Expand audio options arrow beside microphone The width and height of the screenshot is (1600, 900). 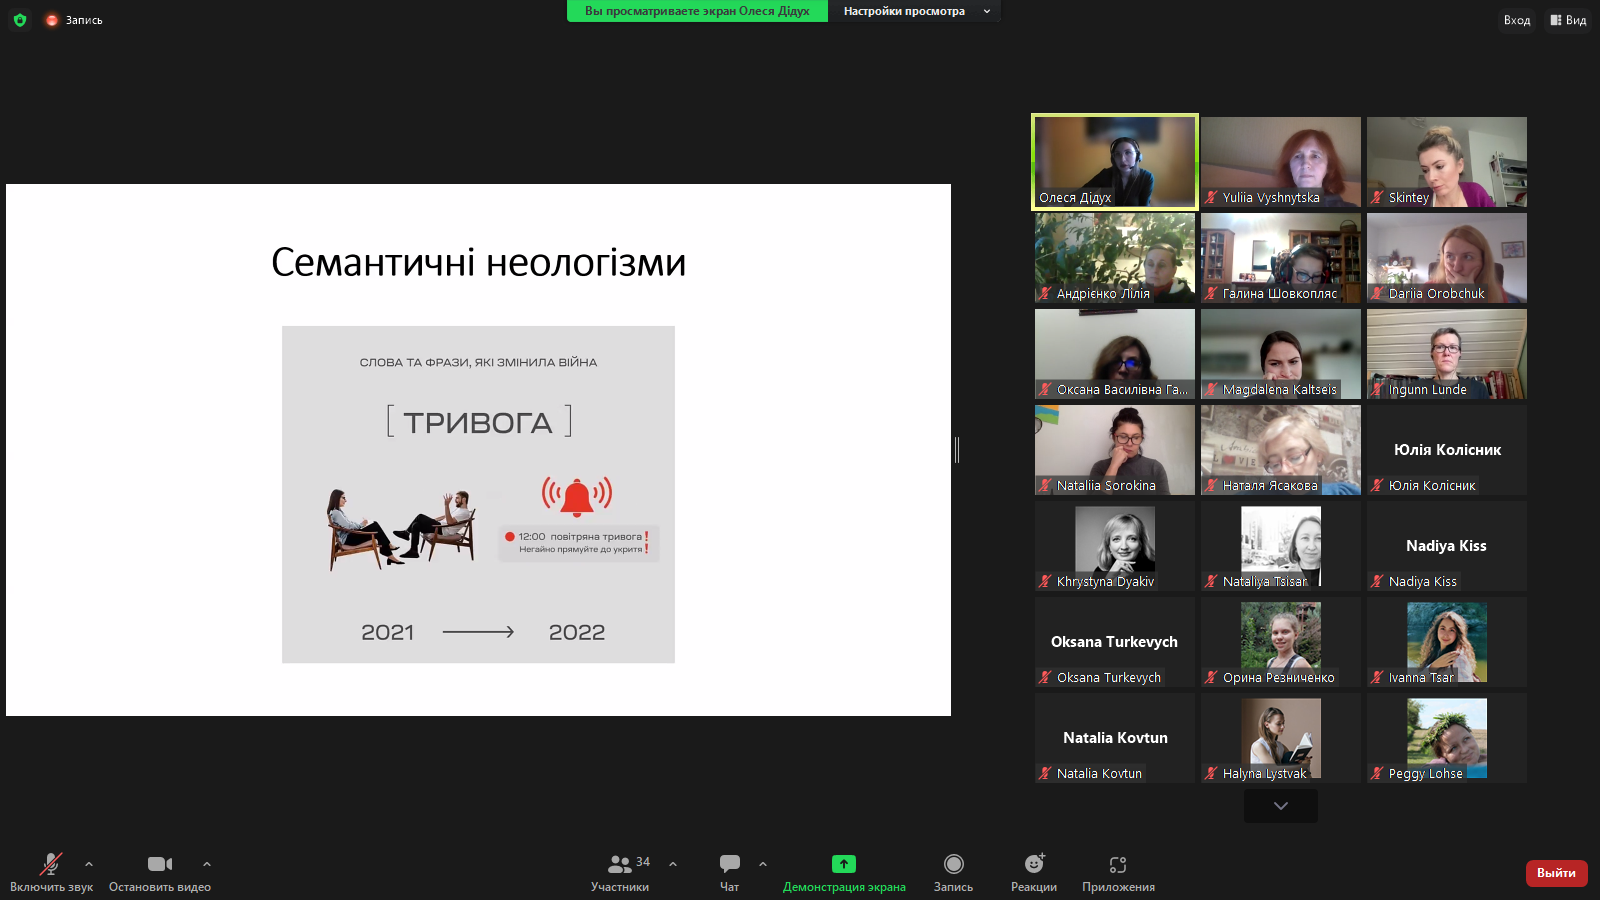(89, 864)
